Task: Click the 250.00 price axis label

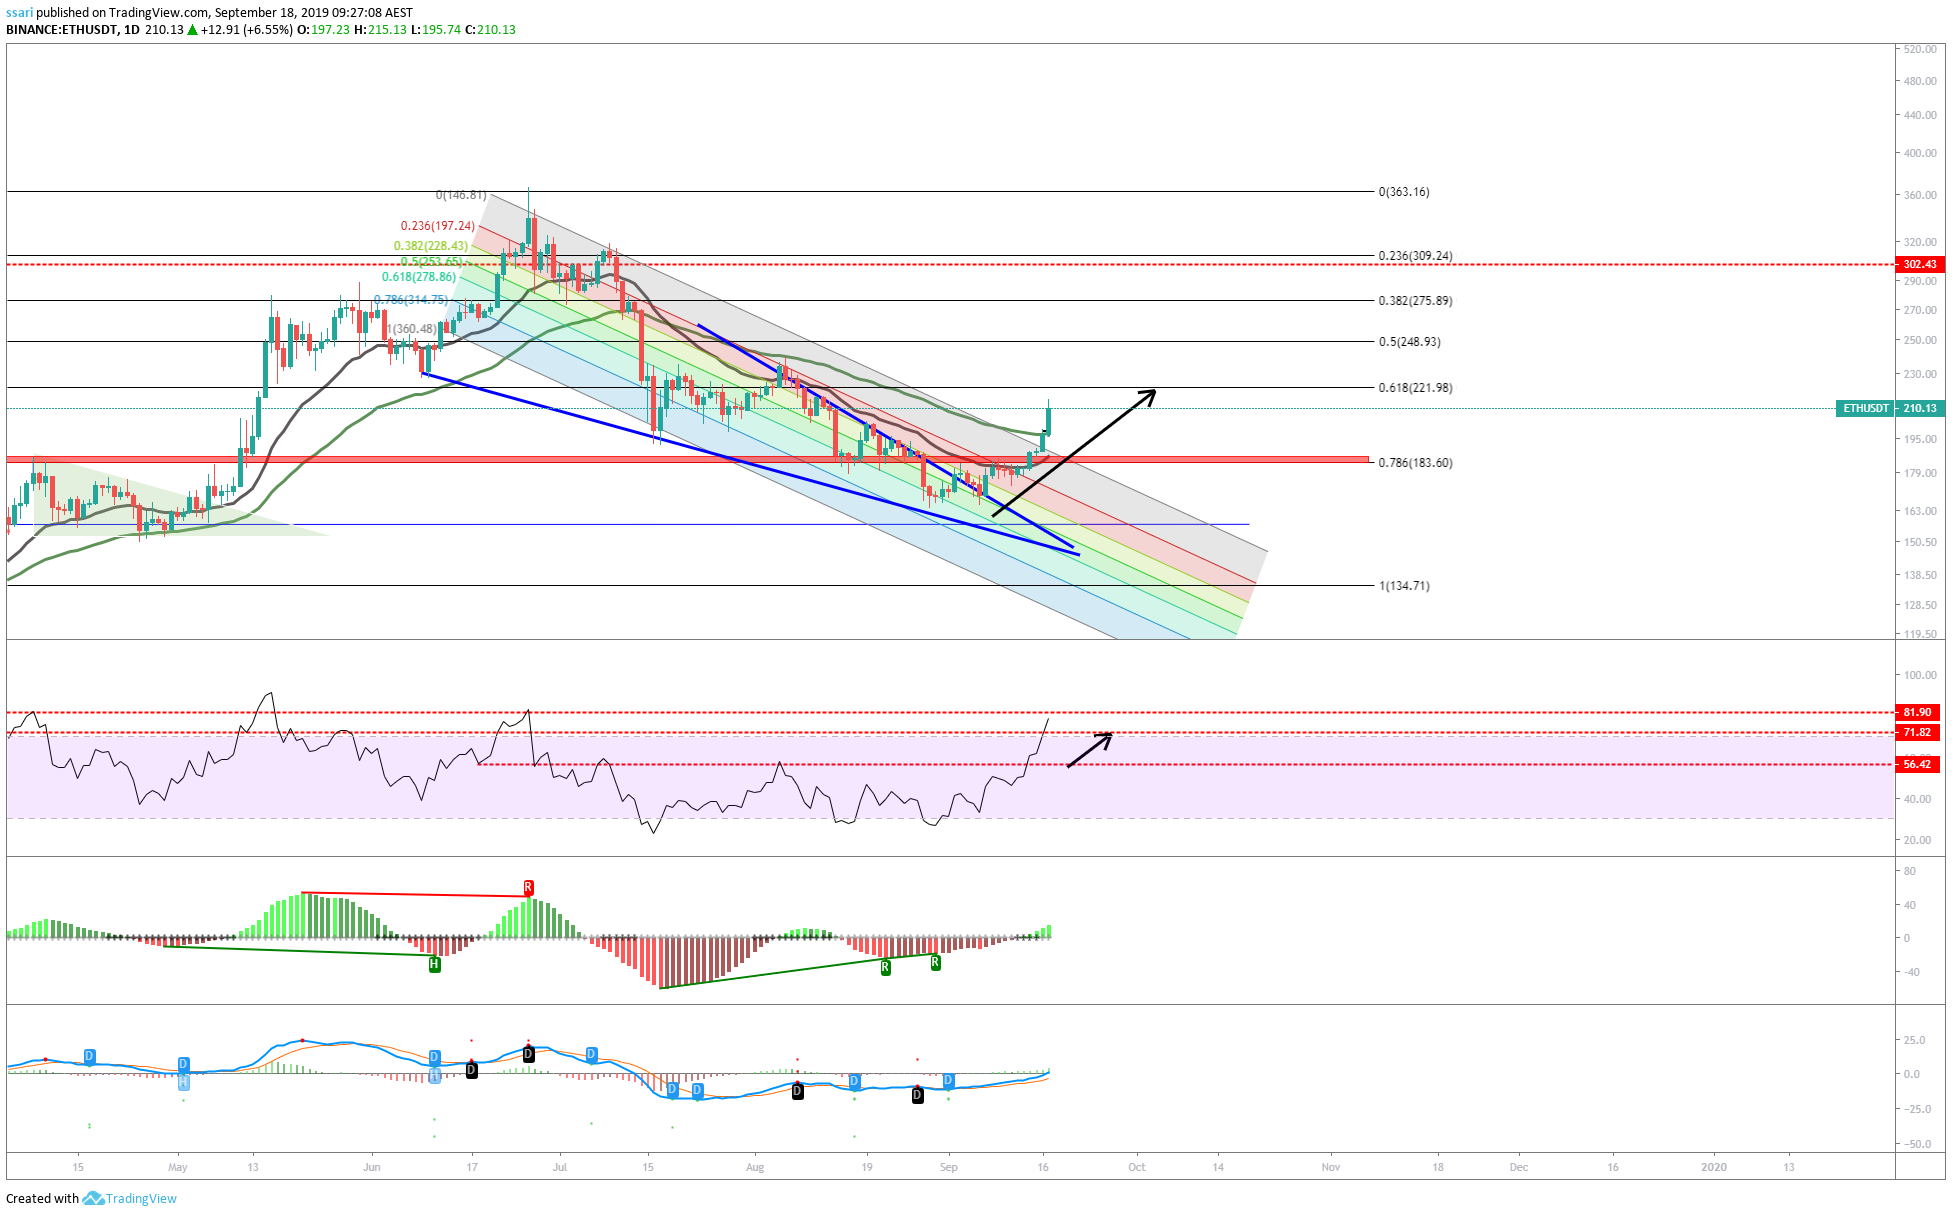Action: (x=1920, y=340)
